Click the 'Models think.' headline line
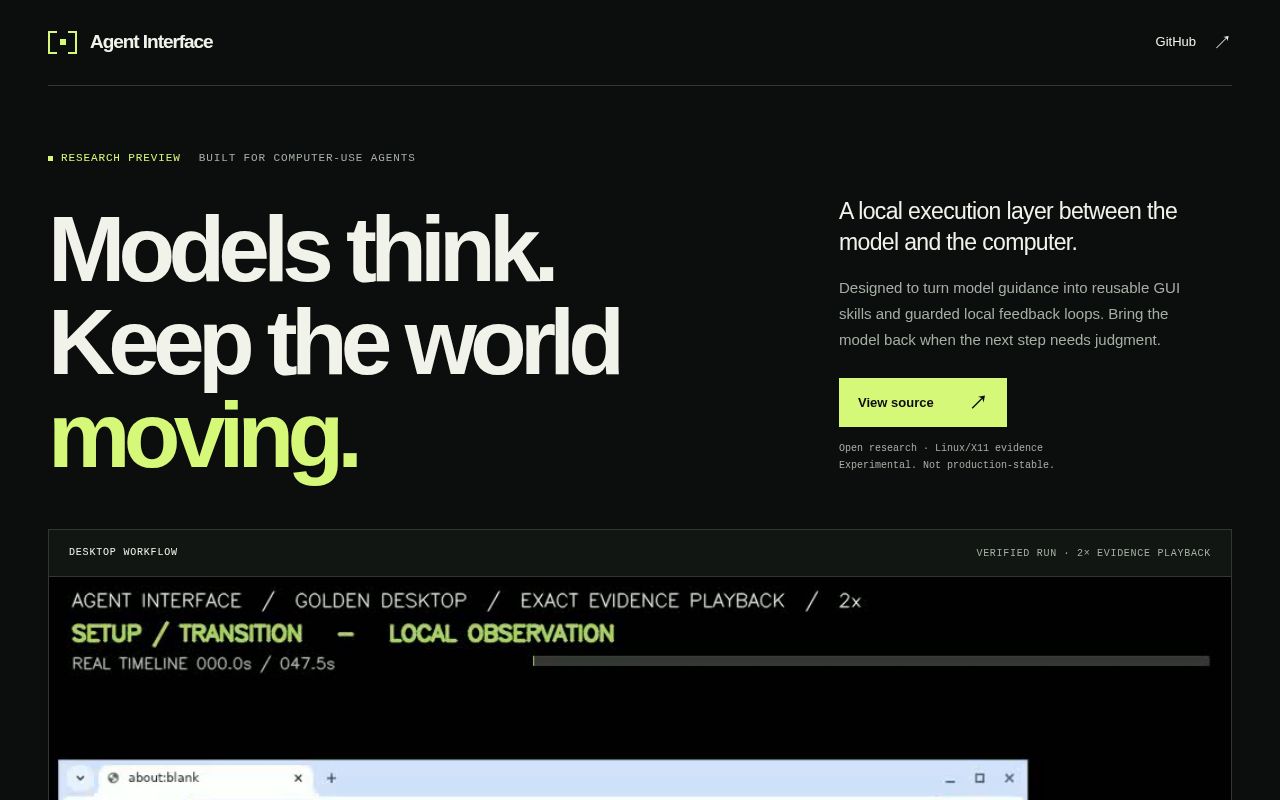This screenshot has height=800, width=1280. tap(301, 249)
